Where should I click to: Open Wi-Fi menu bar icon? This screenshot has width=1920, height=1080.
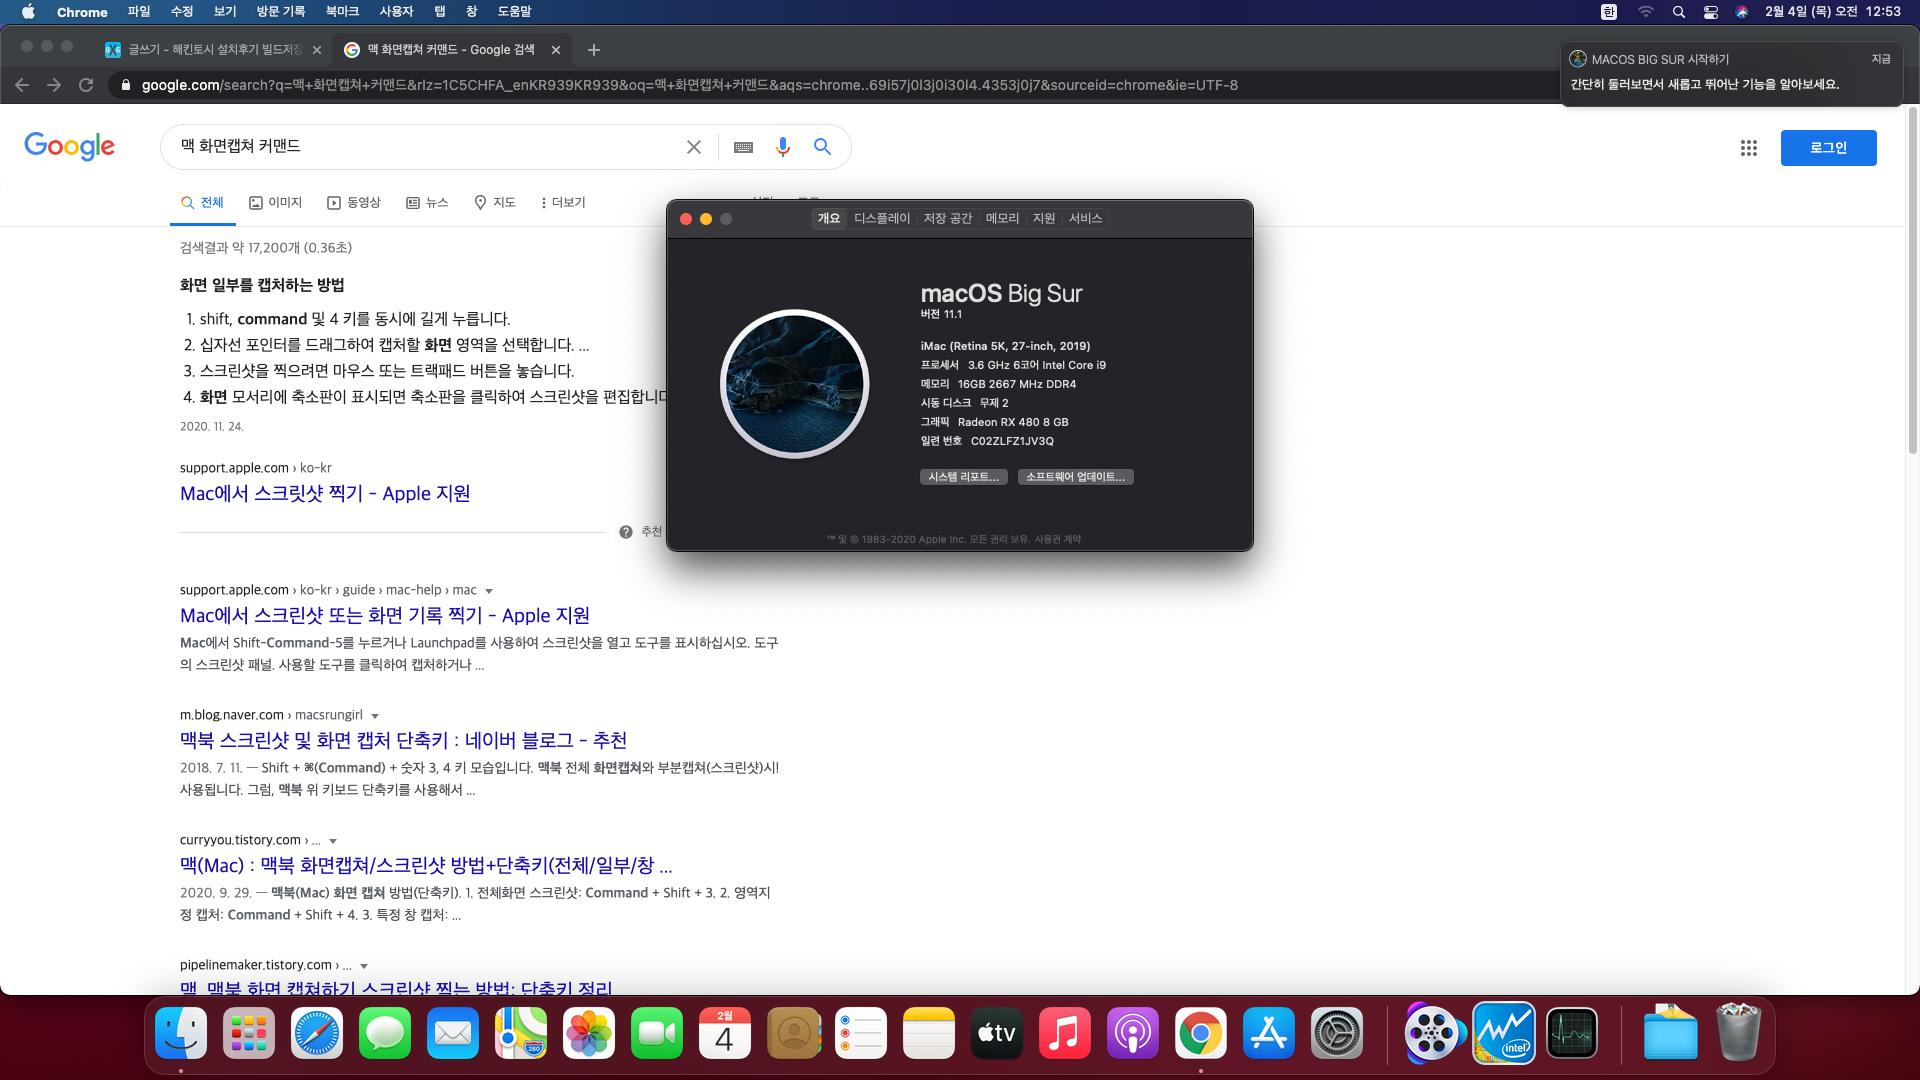1645,12
